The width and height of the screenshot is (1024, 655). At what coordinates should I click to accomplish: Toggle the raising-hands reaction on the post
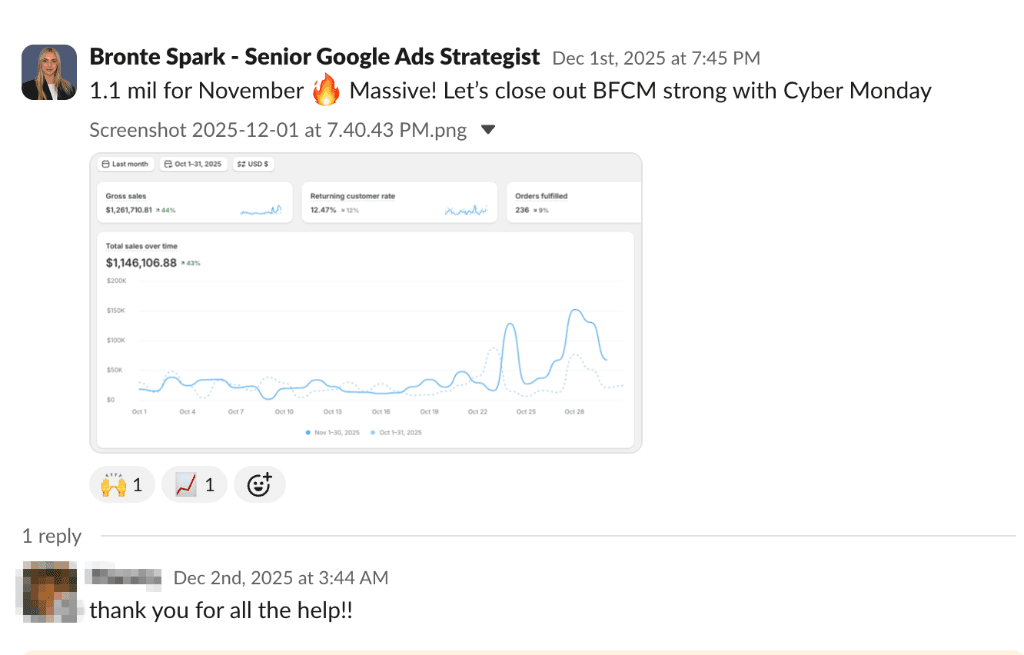tap(121, 484)
